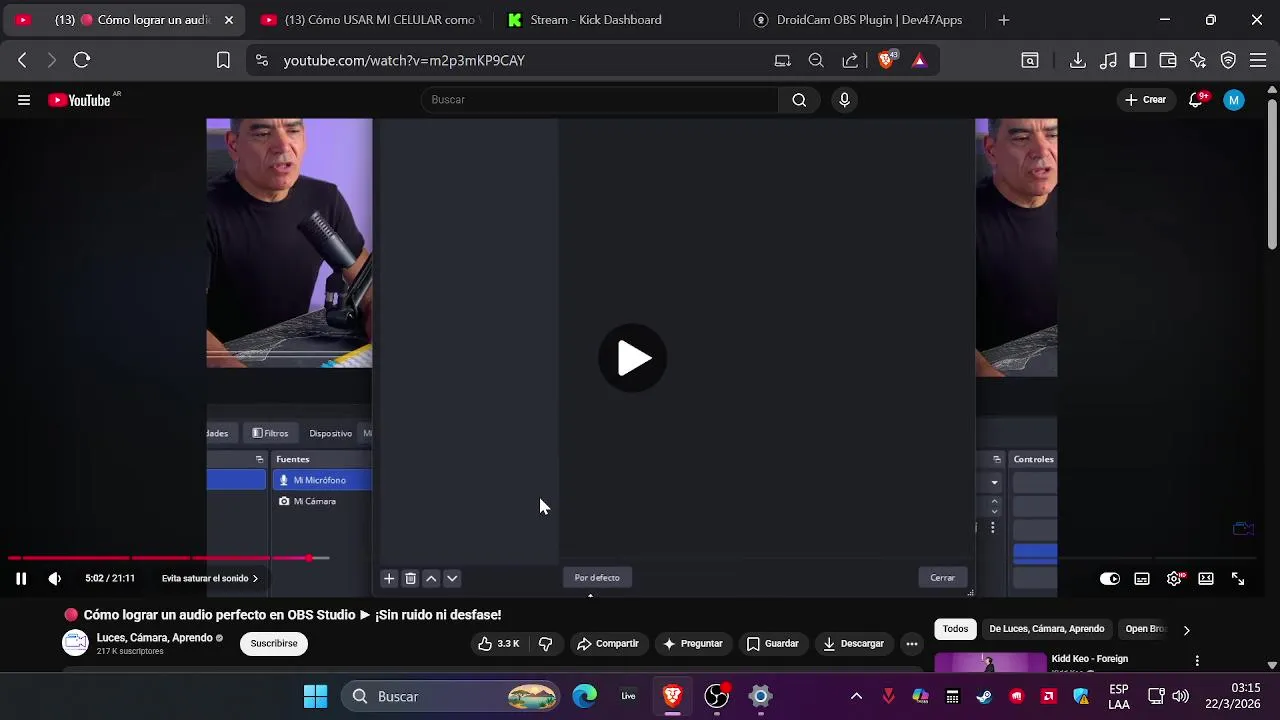Open Brave Rewards triangle icon
Viewport: 1280px width, 720px height.
coord(919,60)
